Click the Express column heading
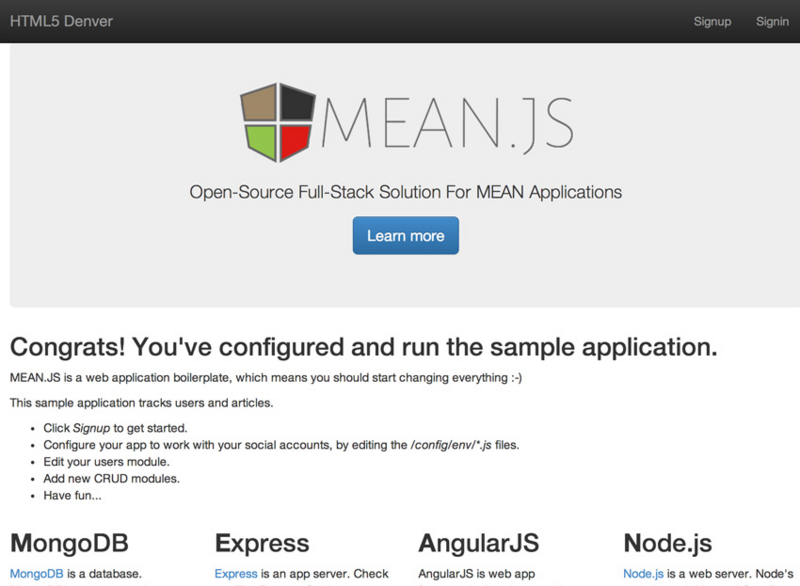The height and width of the screenshot is (586, 800). [x=262, y=543]
